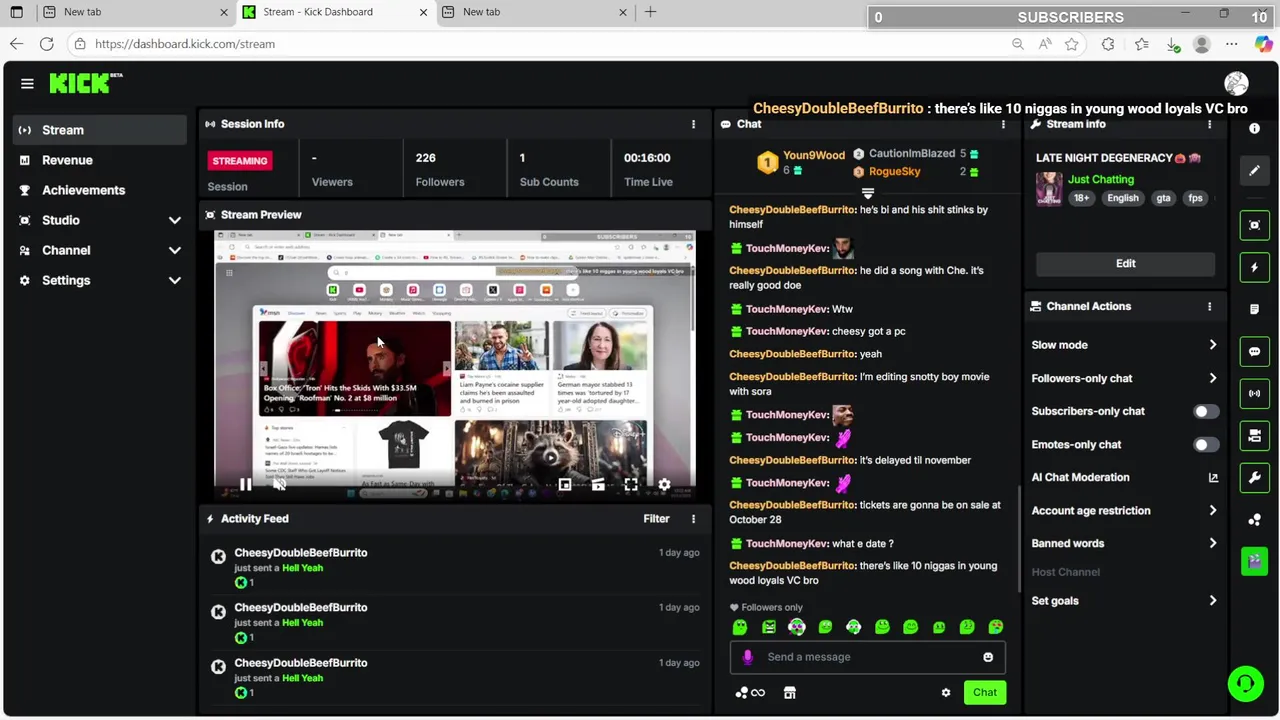Open the emoji picker in chat input
Viewport: 1280px width, 720px height.
point(988,657)
